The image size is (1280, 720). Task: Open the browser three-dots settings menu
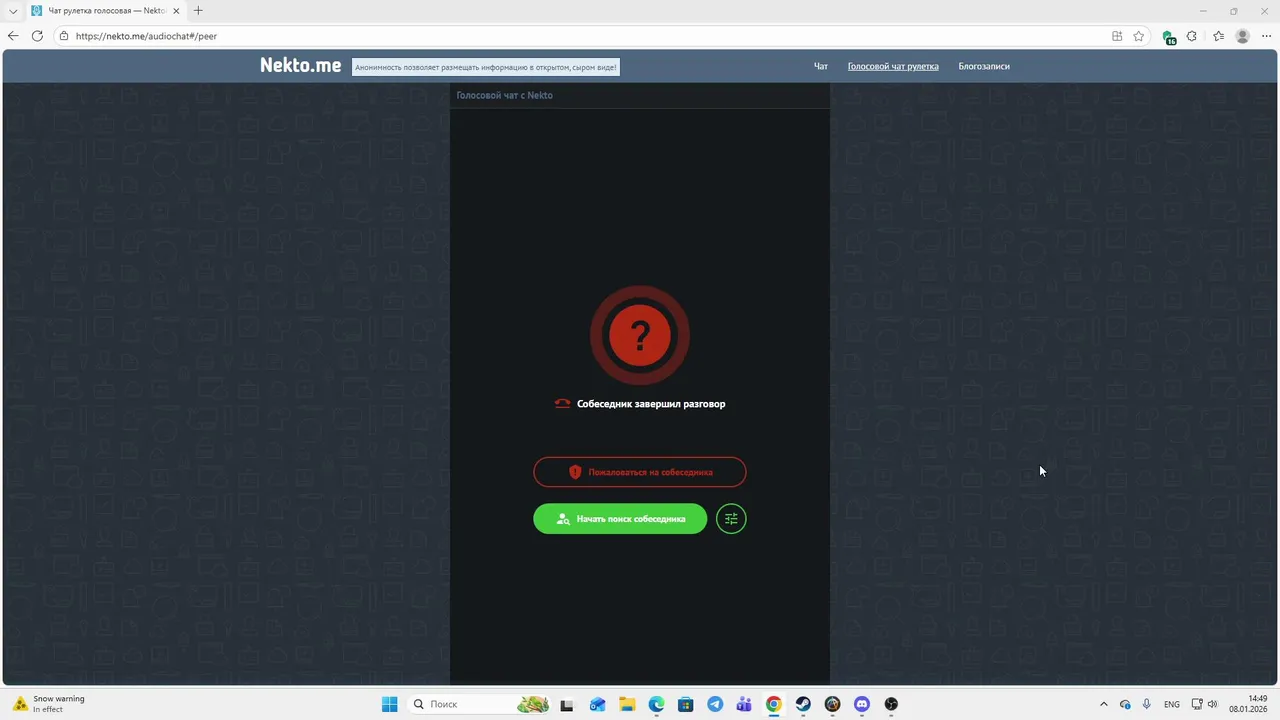pyautogui.click(x=1266, y=36)
